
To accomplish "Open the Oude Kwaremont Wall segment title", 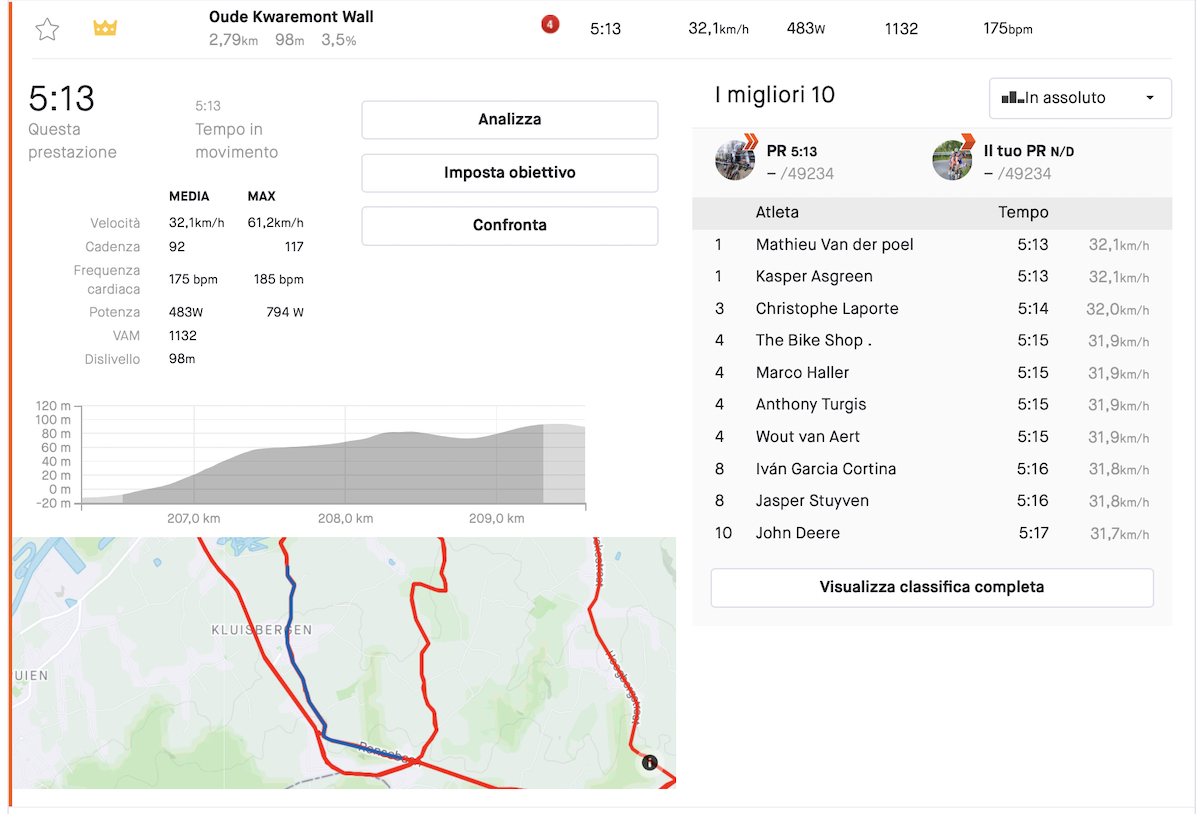I will click(291, 17).
